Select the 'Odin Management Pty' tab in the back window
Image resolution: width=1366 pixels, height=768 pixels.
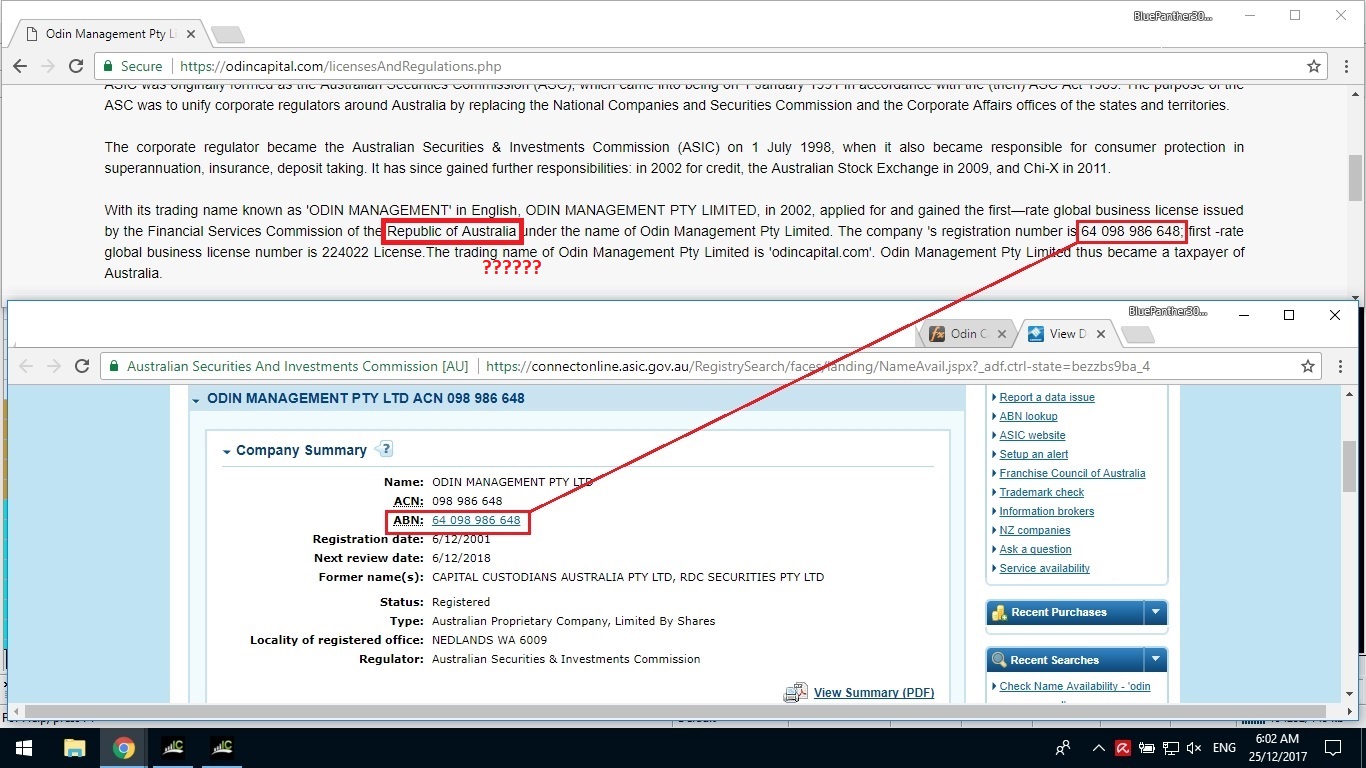coord(110,34)
